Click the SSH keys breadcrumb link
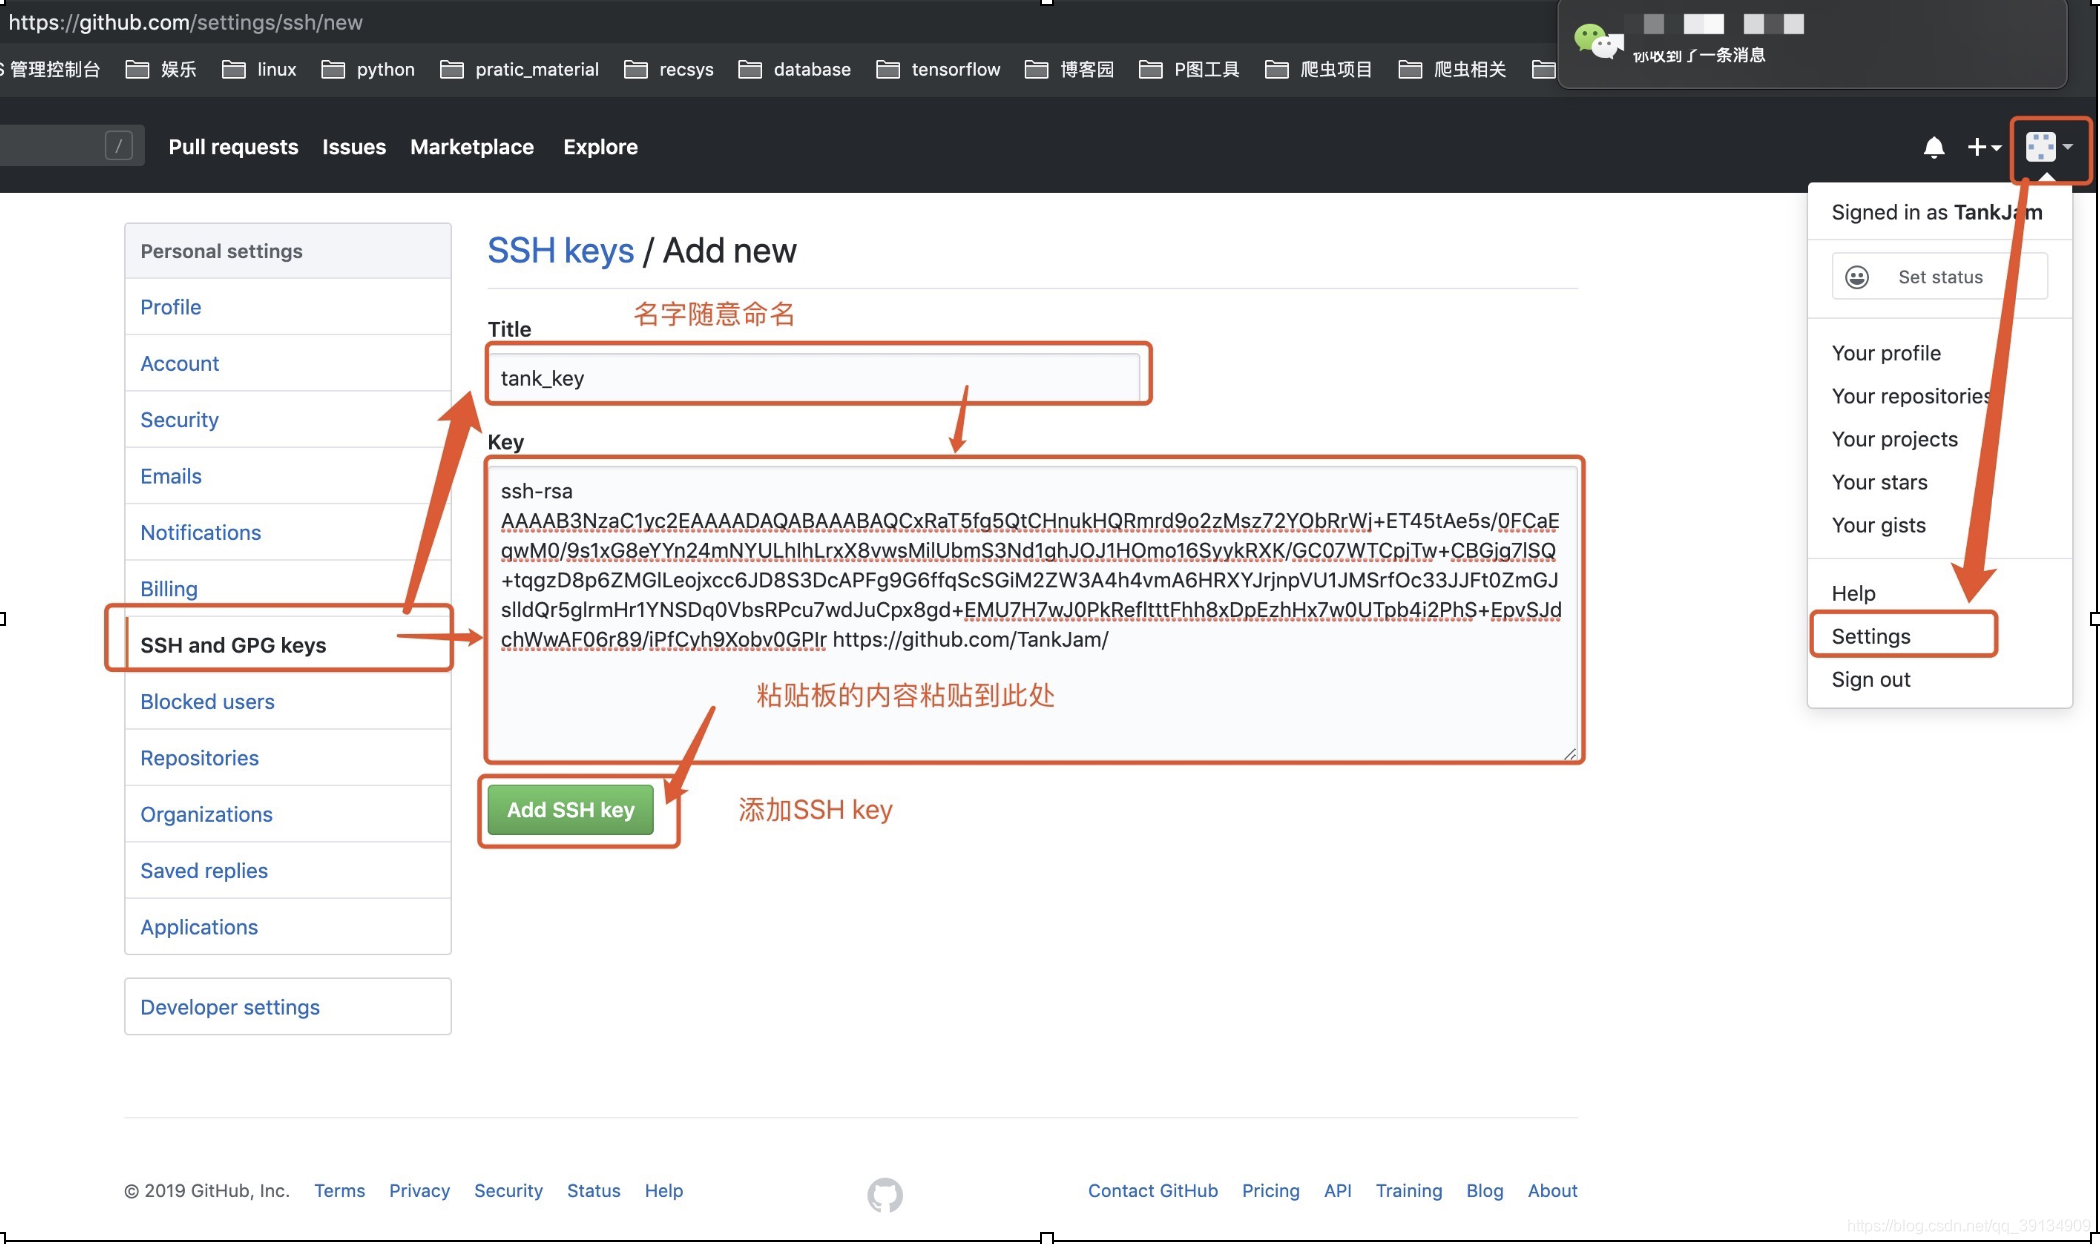 point(561,250)
